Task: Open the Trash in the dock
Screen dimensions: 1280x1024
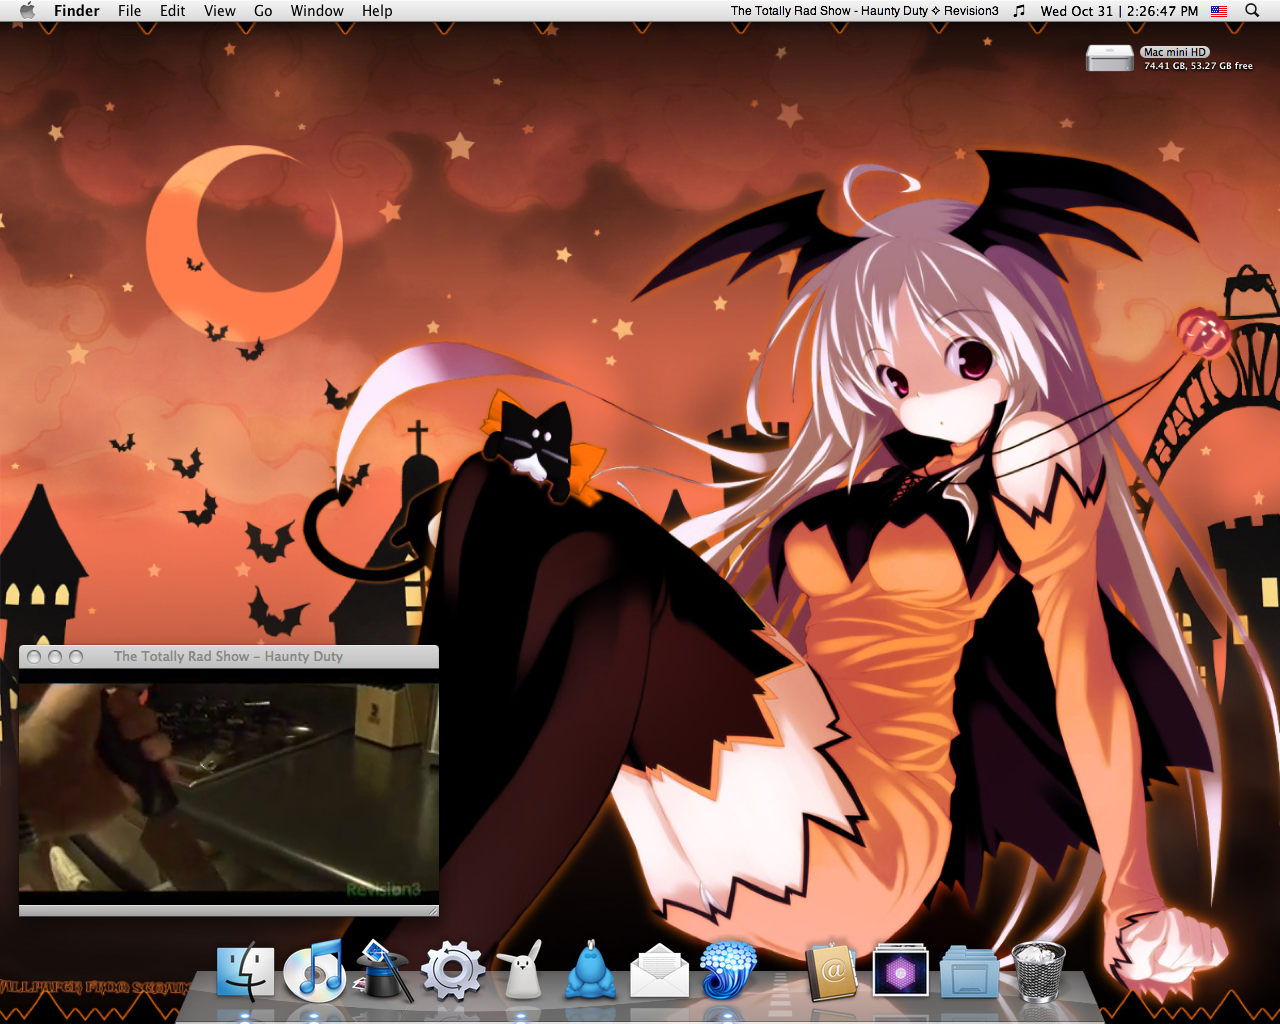Action: [x=1038, y=971]
